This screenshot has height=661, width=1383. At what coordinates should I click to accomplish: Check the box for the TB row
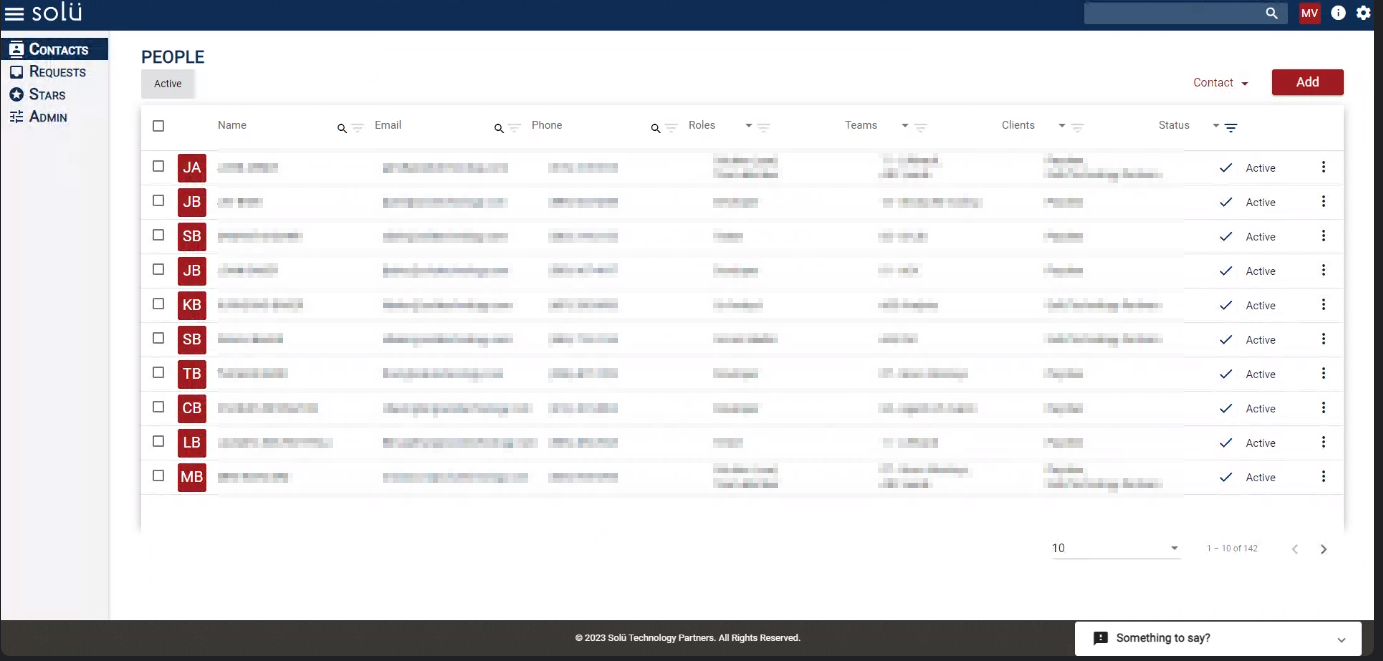pos(158,372)
